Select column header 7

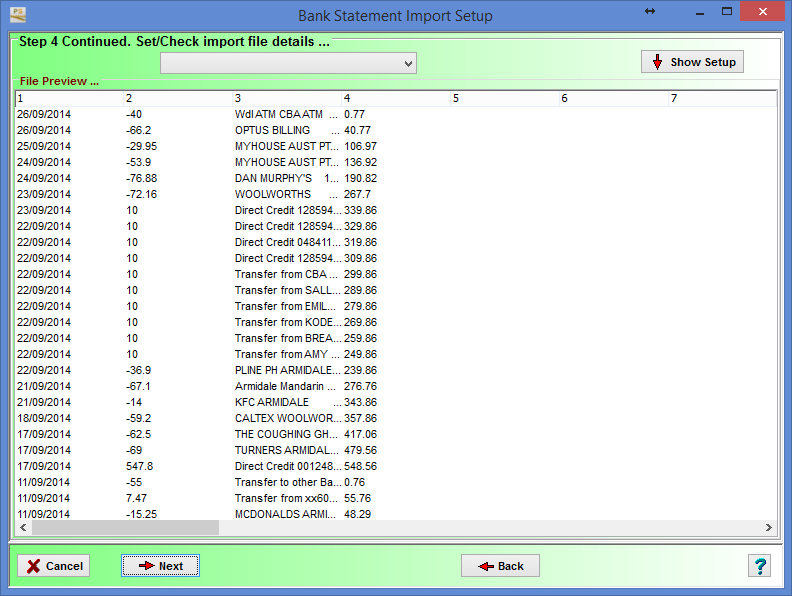tap(723, 98)
